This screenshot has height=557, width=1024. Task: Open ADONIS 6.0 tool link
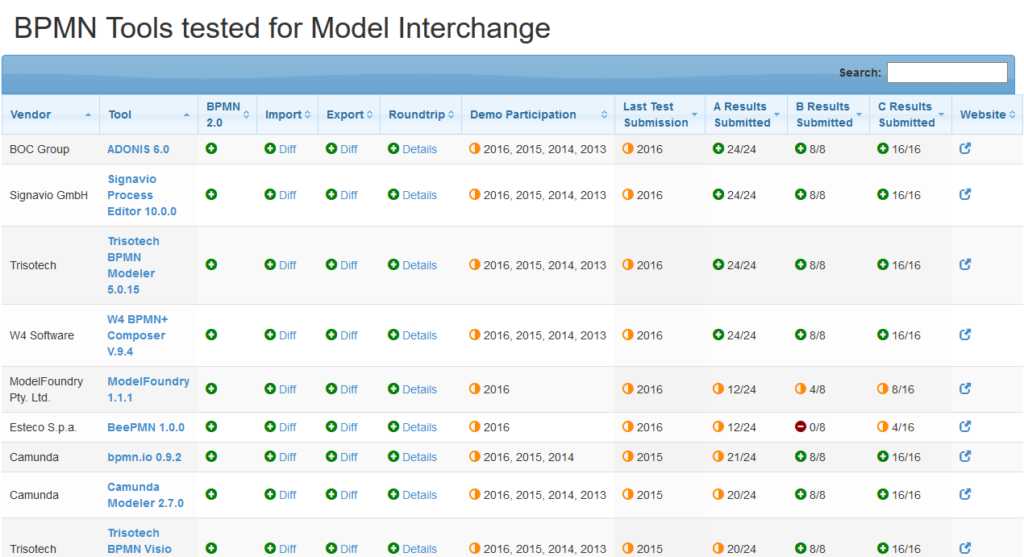click(x=138, y=149)
